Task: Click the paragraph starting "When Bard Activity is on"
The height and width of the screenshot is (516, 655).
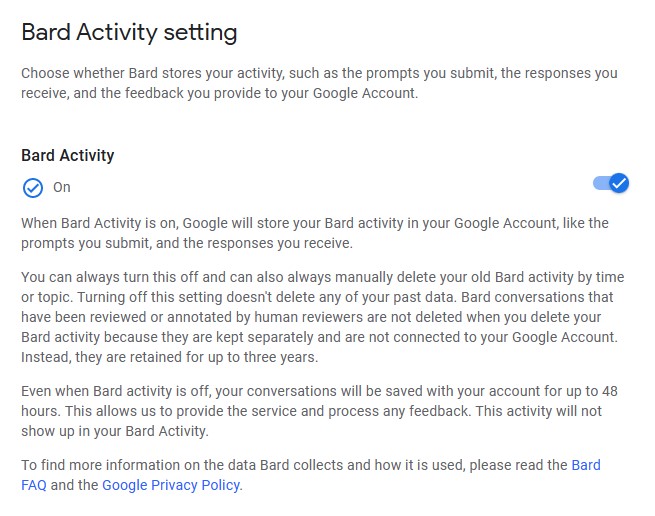Action: click(315, 233)
